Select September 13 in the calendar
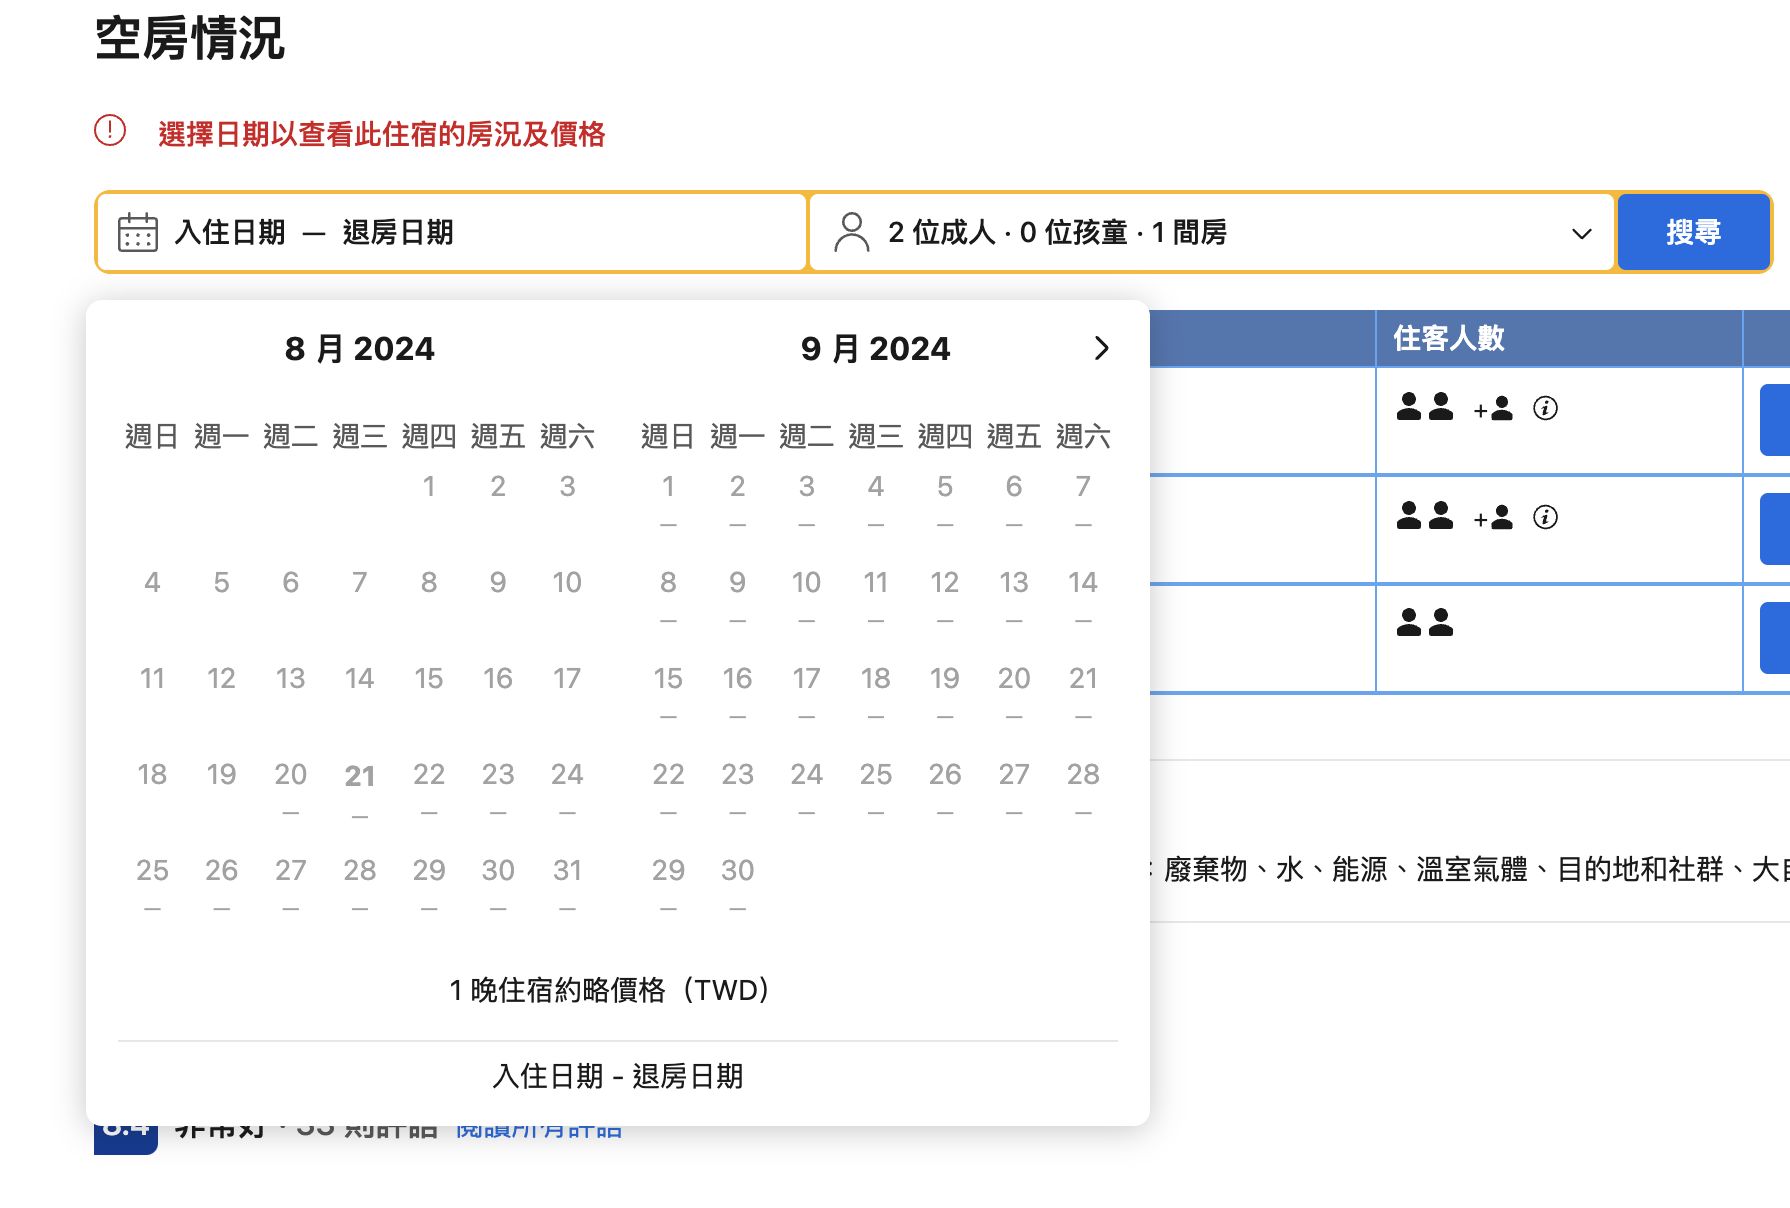 [x=1014, y=596]
